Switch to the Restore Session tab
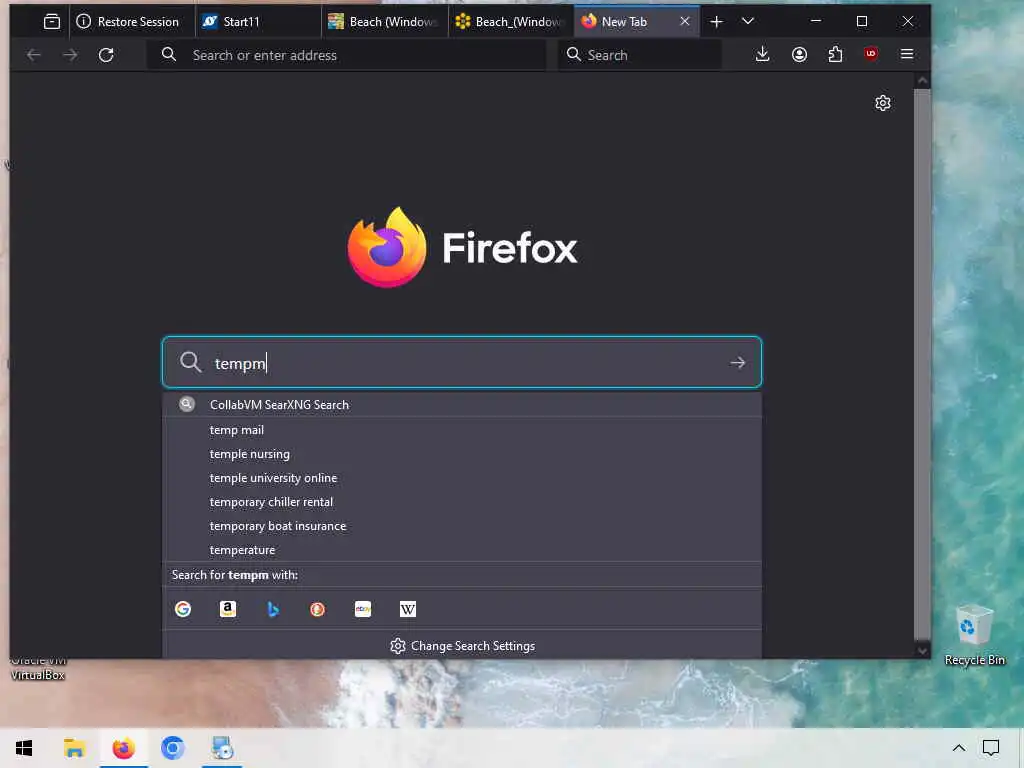 click(132, 22)
